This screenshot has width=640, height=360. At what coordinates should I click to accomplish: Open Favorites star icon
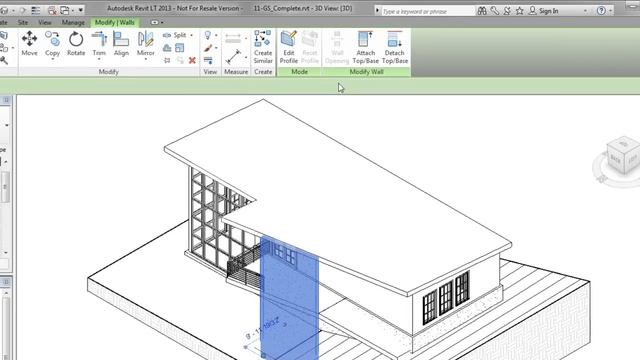pyautogui.click(x=520, y=11)
